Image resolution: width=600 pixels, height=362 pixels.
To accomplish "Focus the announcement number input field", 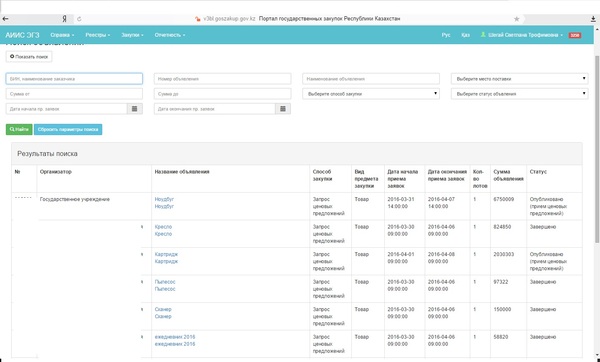I will point(222,79).
